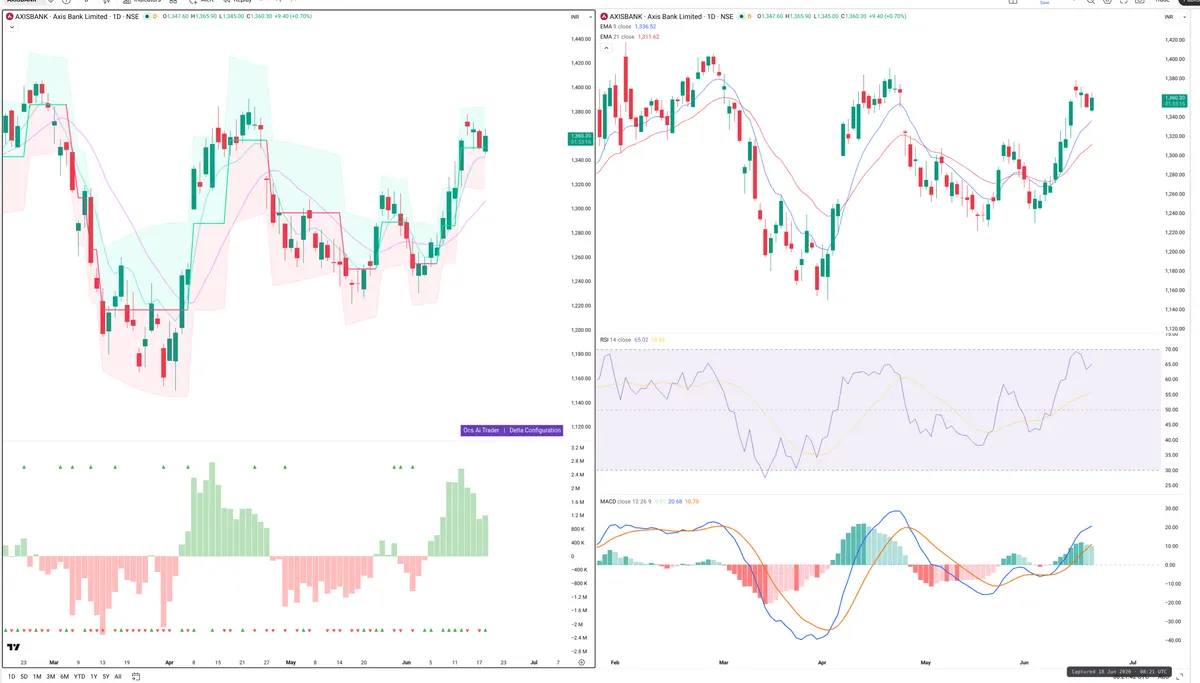Select the All time range
The height and width of the screenshot is (683, 1200).
coord(118,676)
